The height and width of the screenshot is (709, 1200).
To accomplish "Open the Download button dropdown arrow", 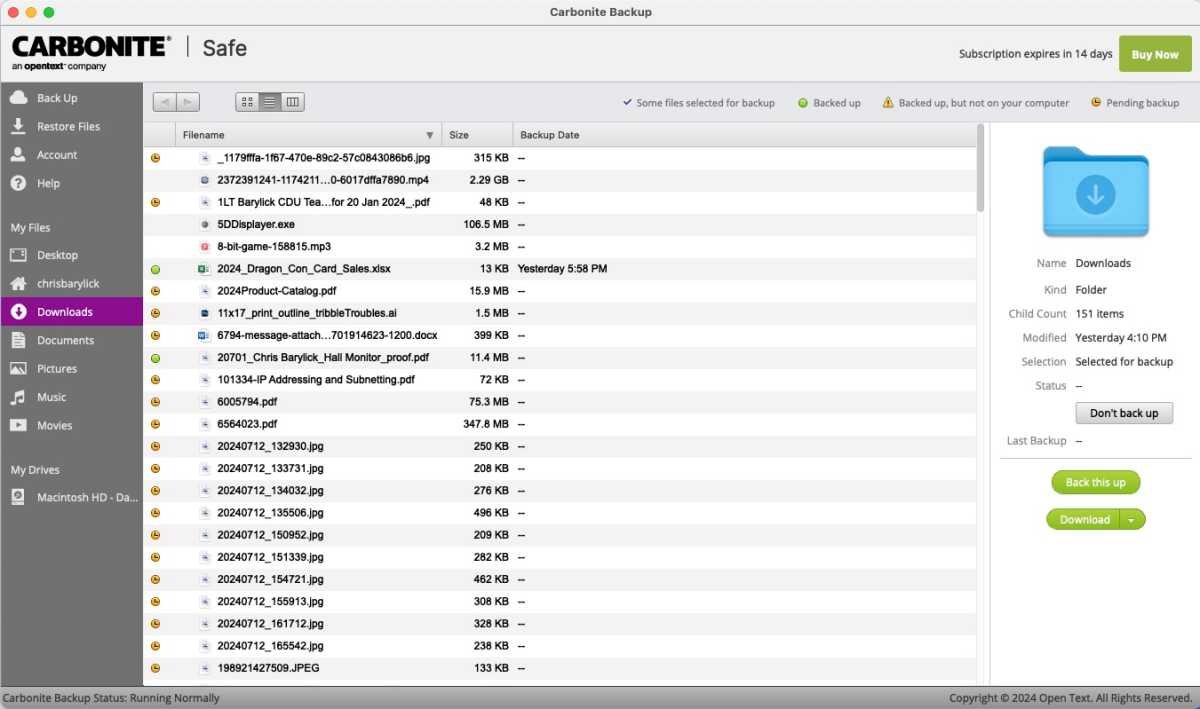I will pos(1132,520).
